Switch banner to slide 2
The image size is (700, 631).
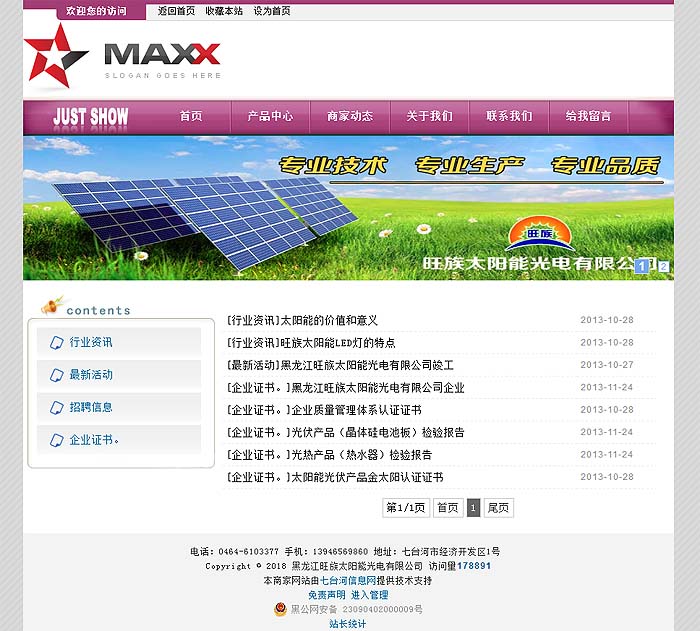pos(663,266)
